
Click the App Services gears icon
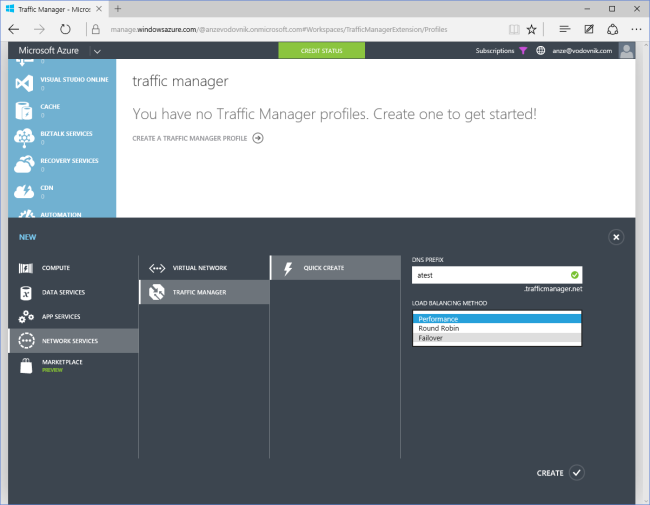click(26, 317)
